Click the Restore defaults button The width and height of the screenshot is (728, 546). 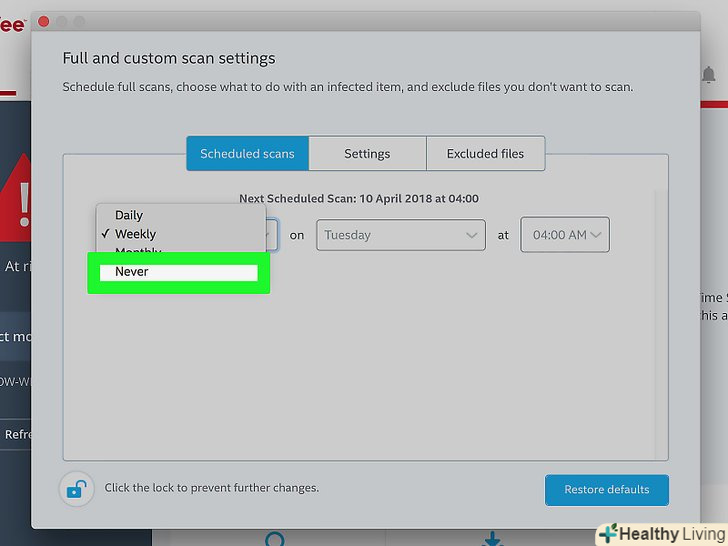tap(607, 490)
